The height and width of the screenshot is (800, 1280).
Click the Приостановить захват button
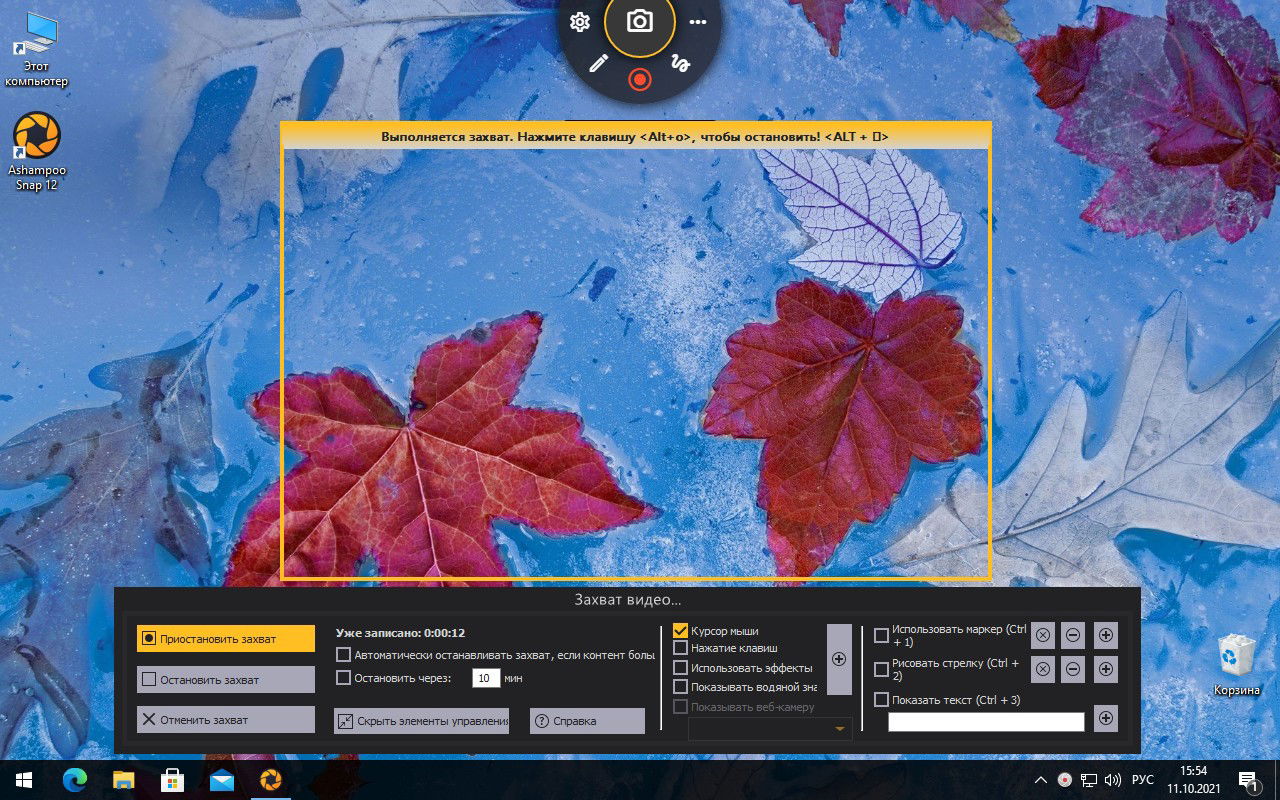pos(226,639)
